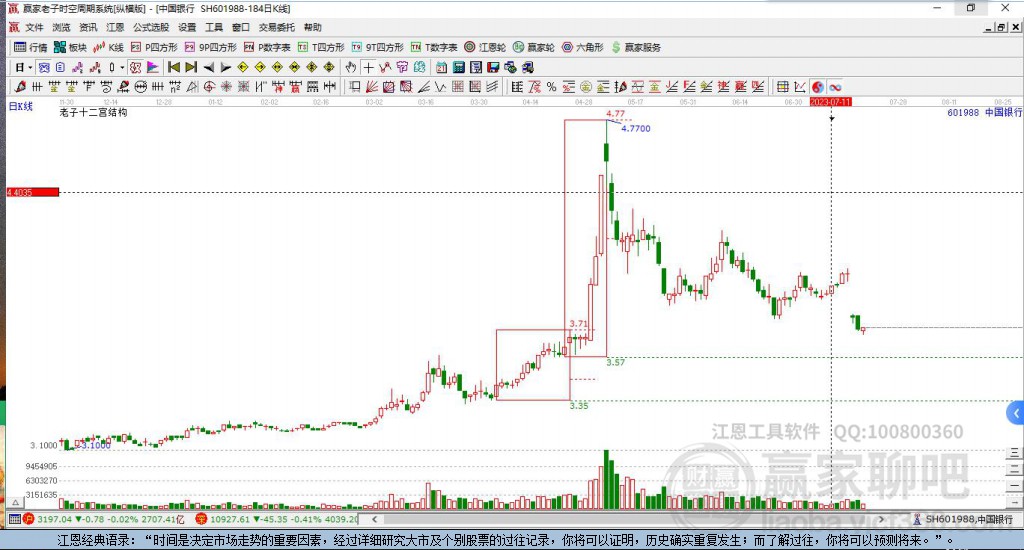
Task: Open the 交易委托 menu
Action: point(277,27)
